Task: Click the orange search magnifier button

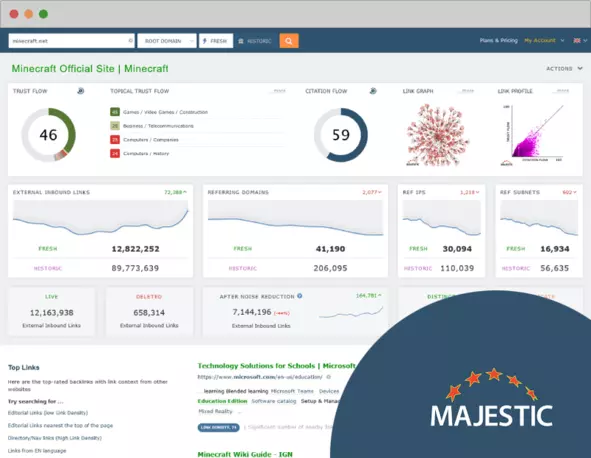Action: 289,41
